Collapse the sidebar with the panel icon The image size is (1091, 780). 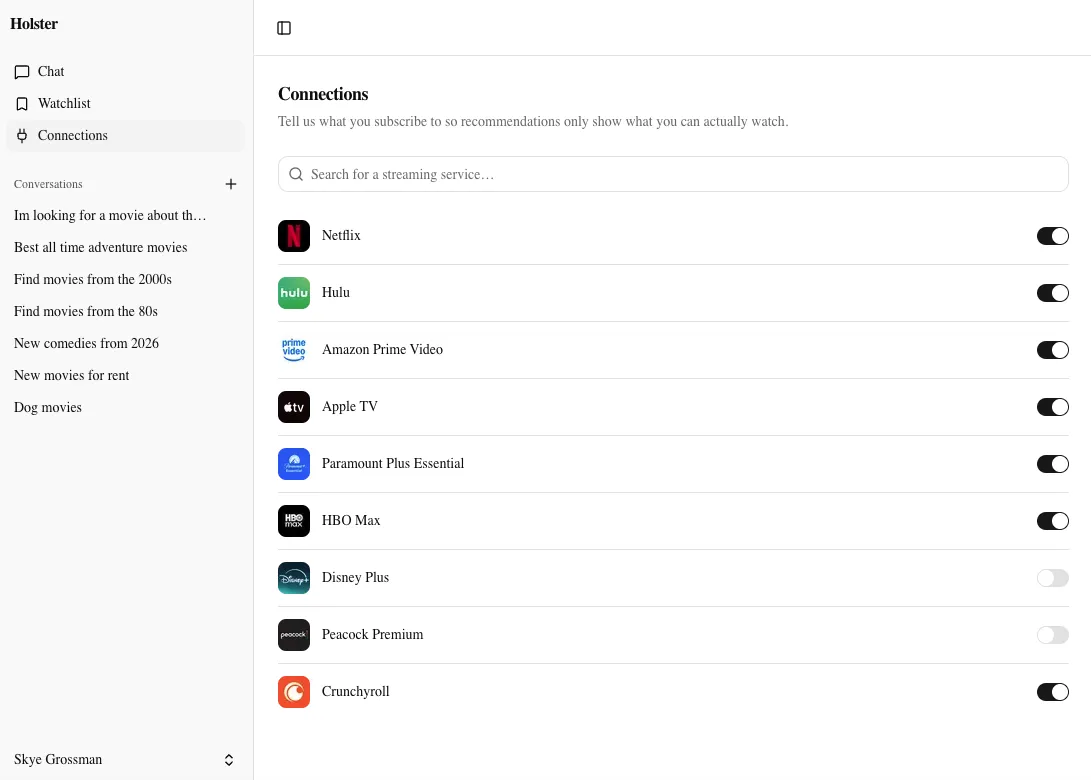284,28
